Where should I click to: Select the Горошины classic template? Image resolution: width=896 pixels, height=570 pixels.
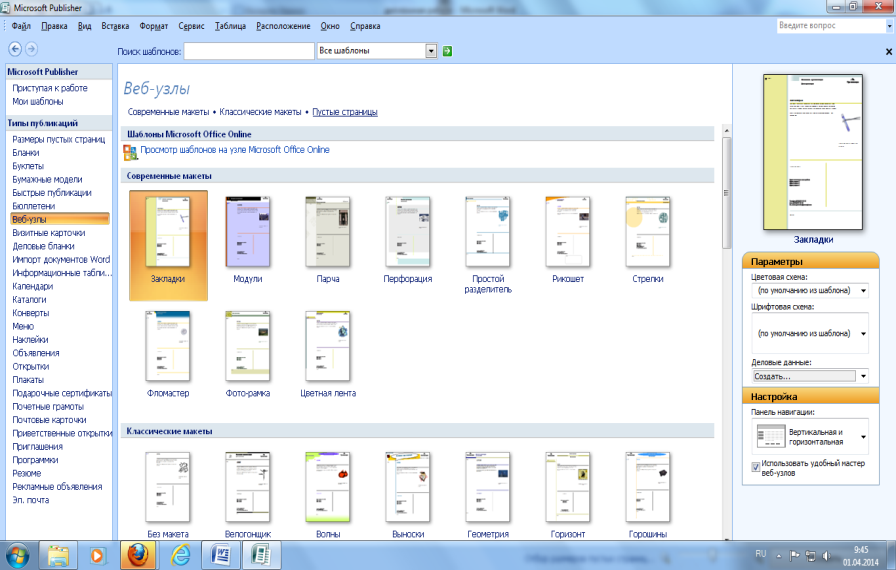click(x=648, y=487)
